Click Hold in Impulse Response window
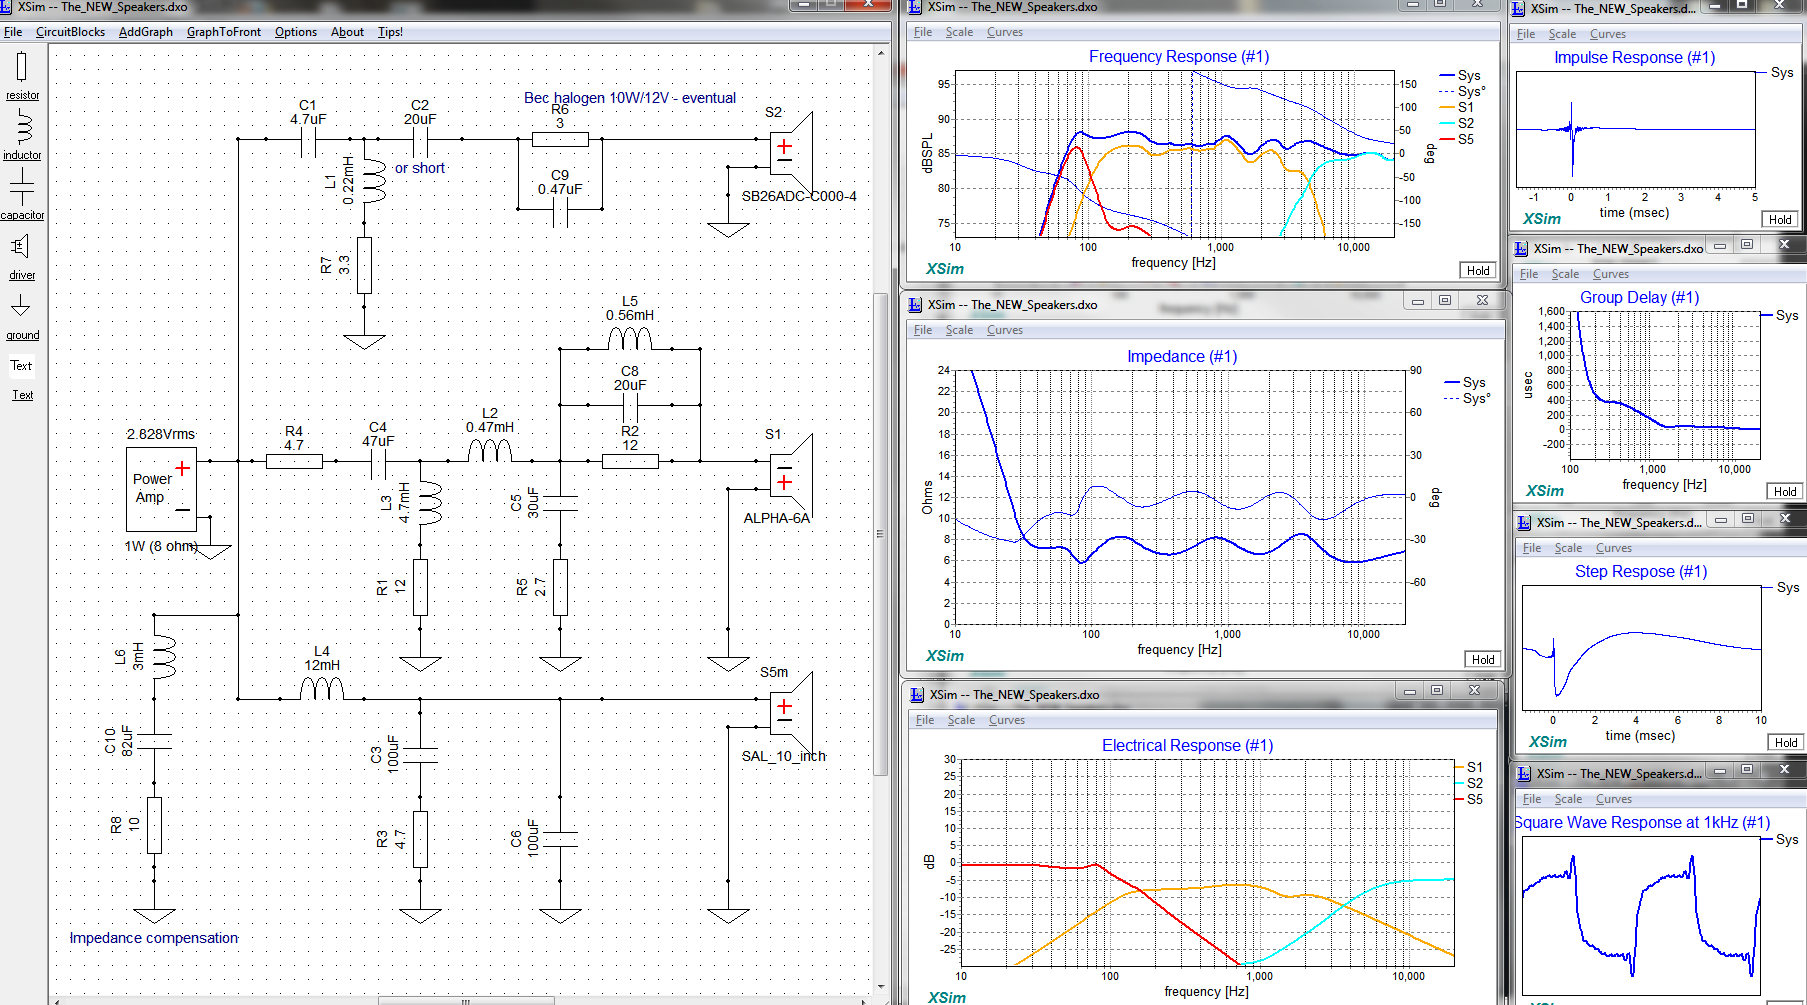1807x1005 pixels. (1780, 220)
